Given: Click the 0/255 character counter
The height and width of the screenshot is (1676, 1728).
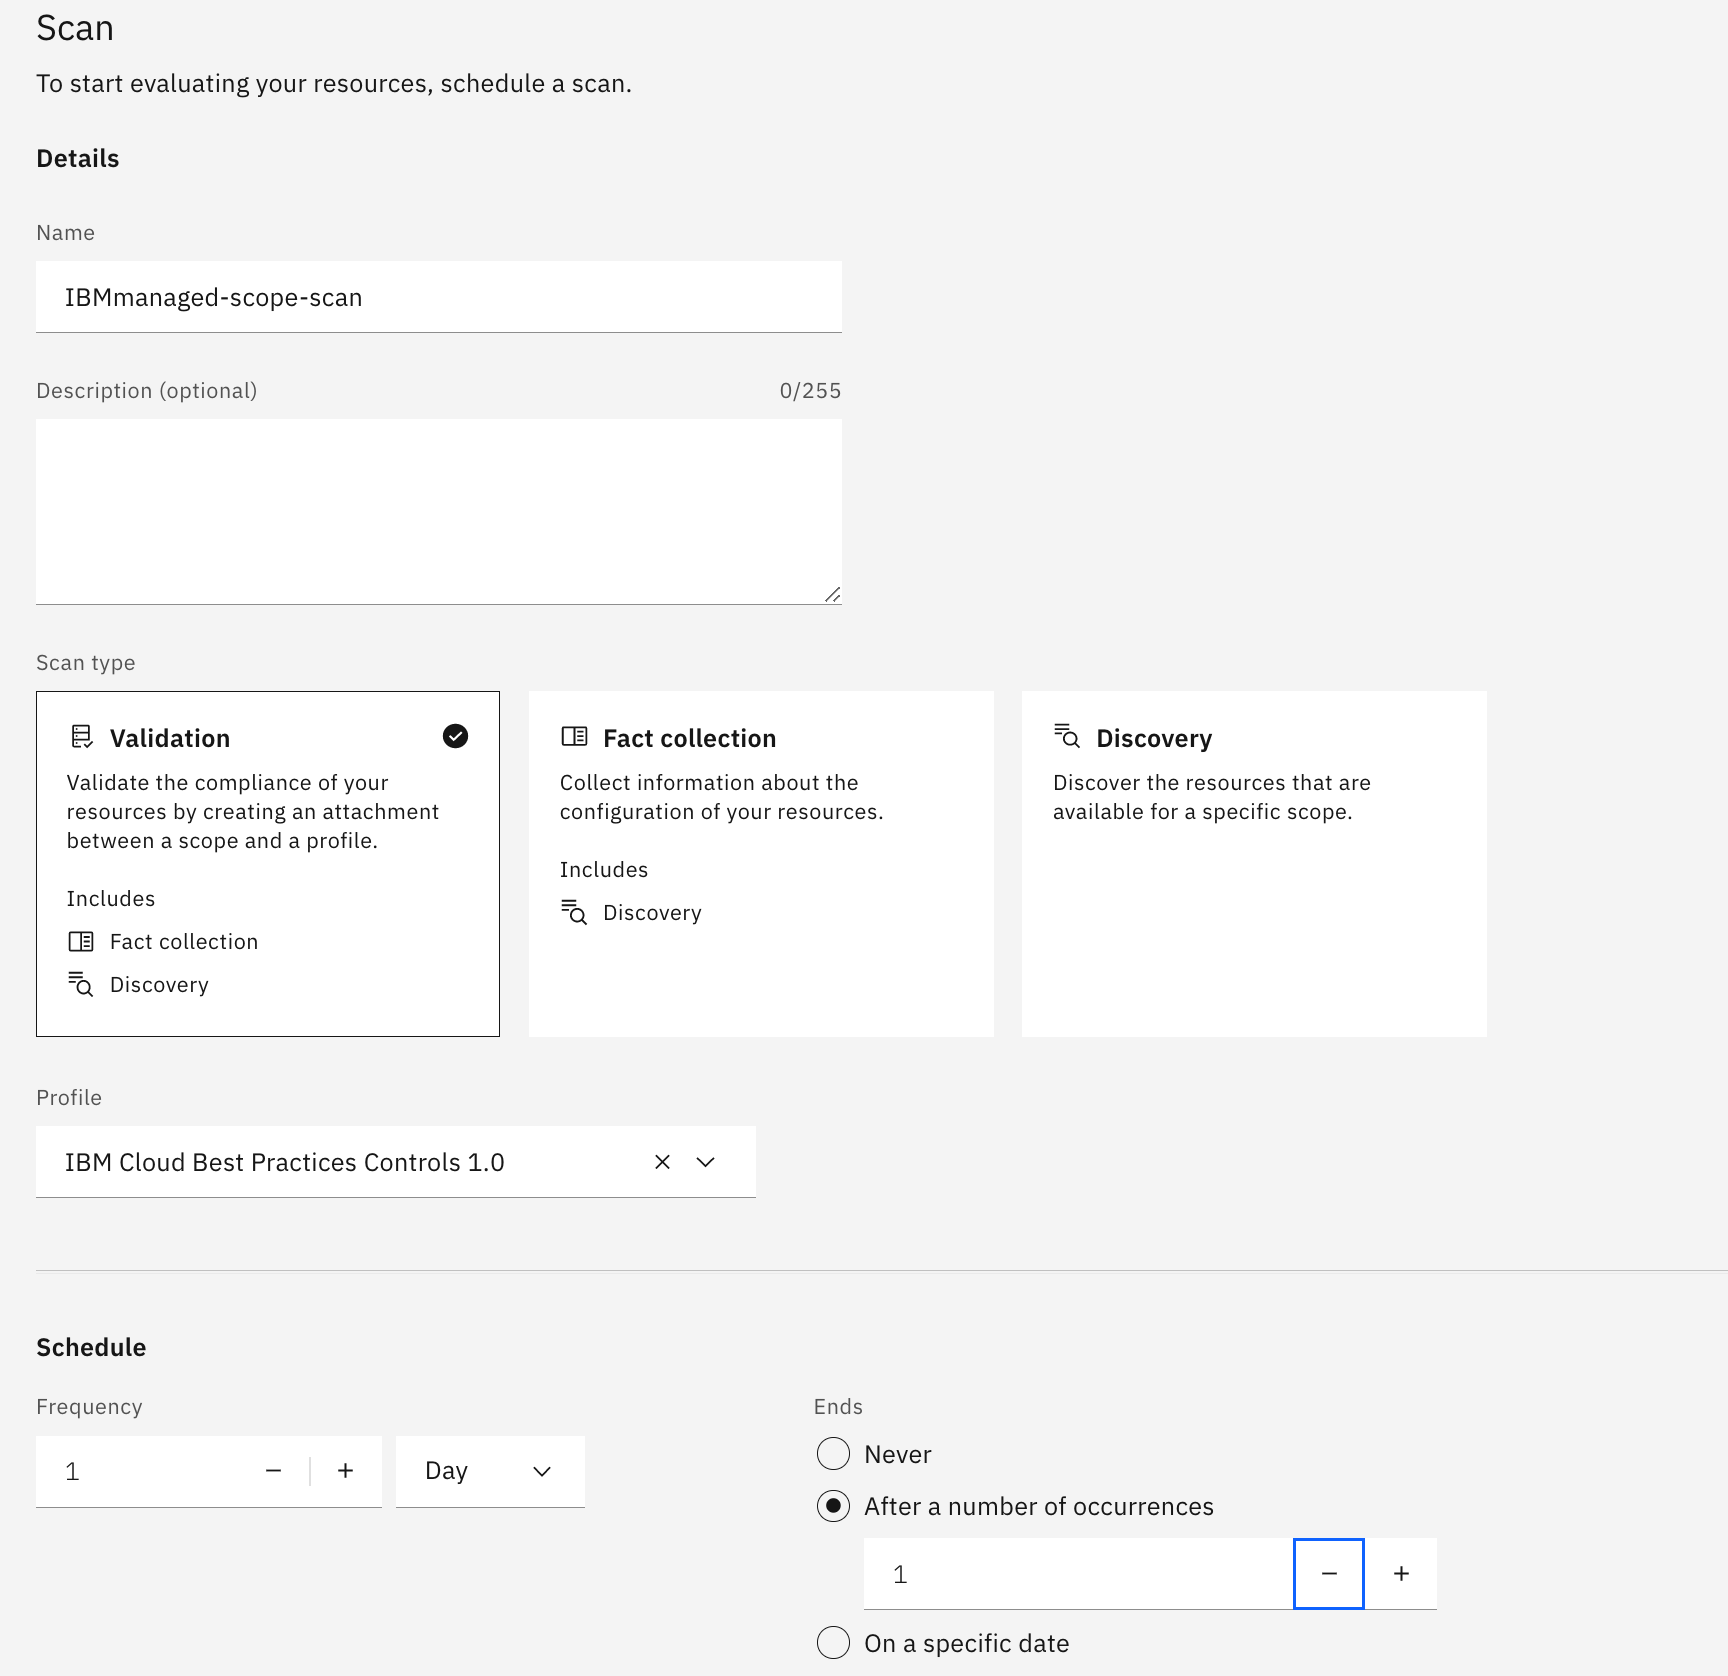Looking at the screenshot, I should [x=810, y=391].
